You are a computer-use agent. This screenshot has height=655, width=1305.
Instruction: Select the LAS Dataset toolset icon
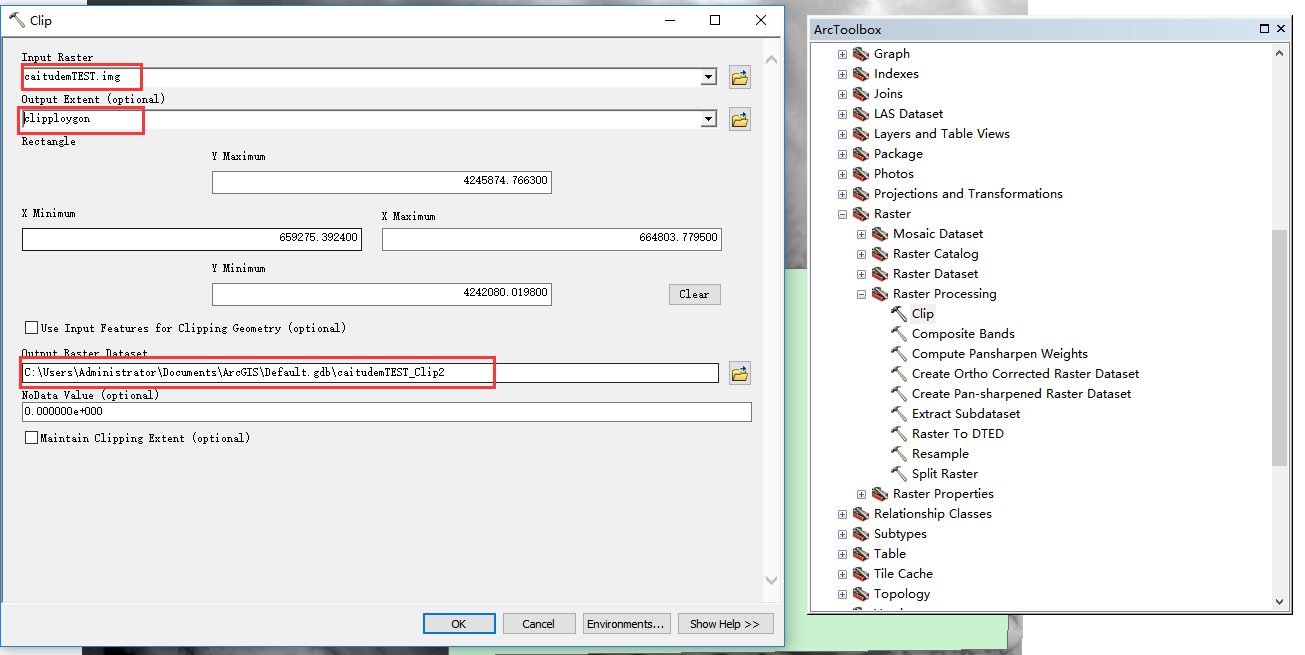pos(861,114)
